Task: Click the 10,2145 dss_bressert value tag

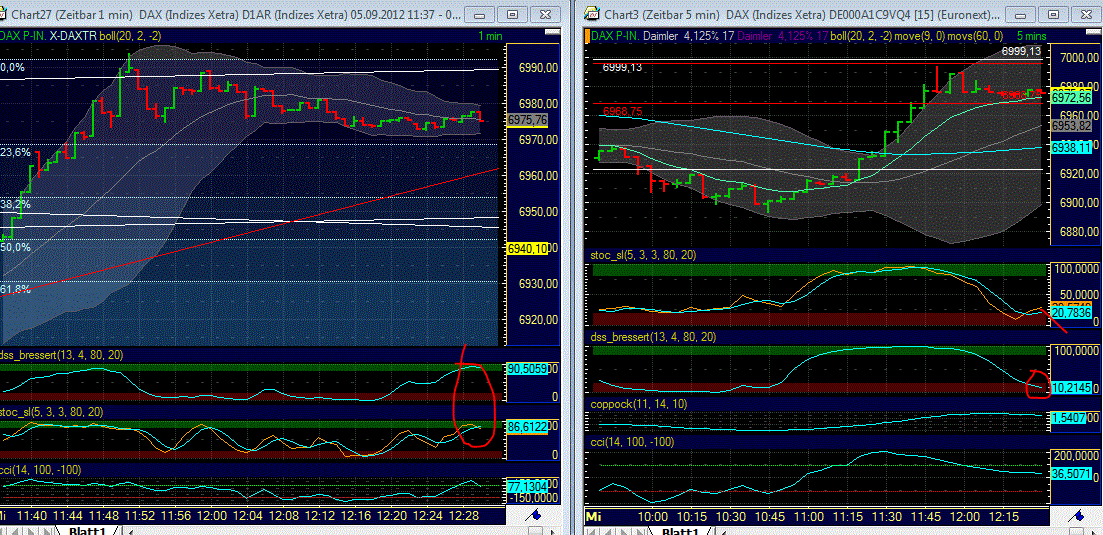Action: 1071,387
